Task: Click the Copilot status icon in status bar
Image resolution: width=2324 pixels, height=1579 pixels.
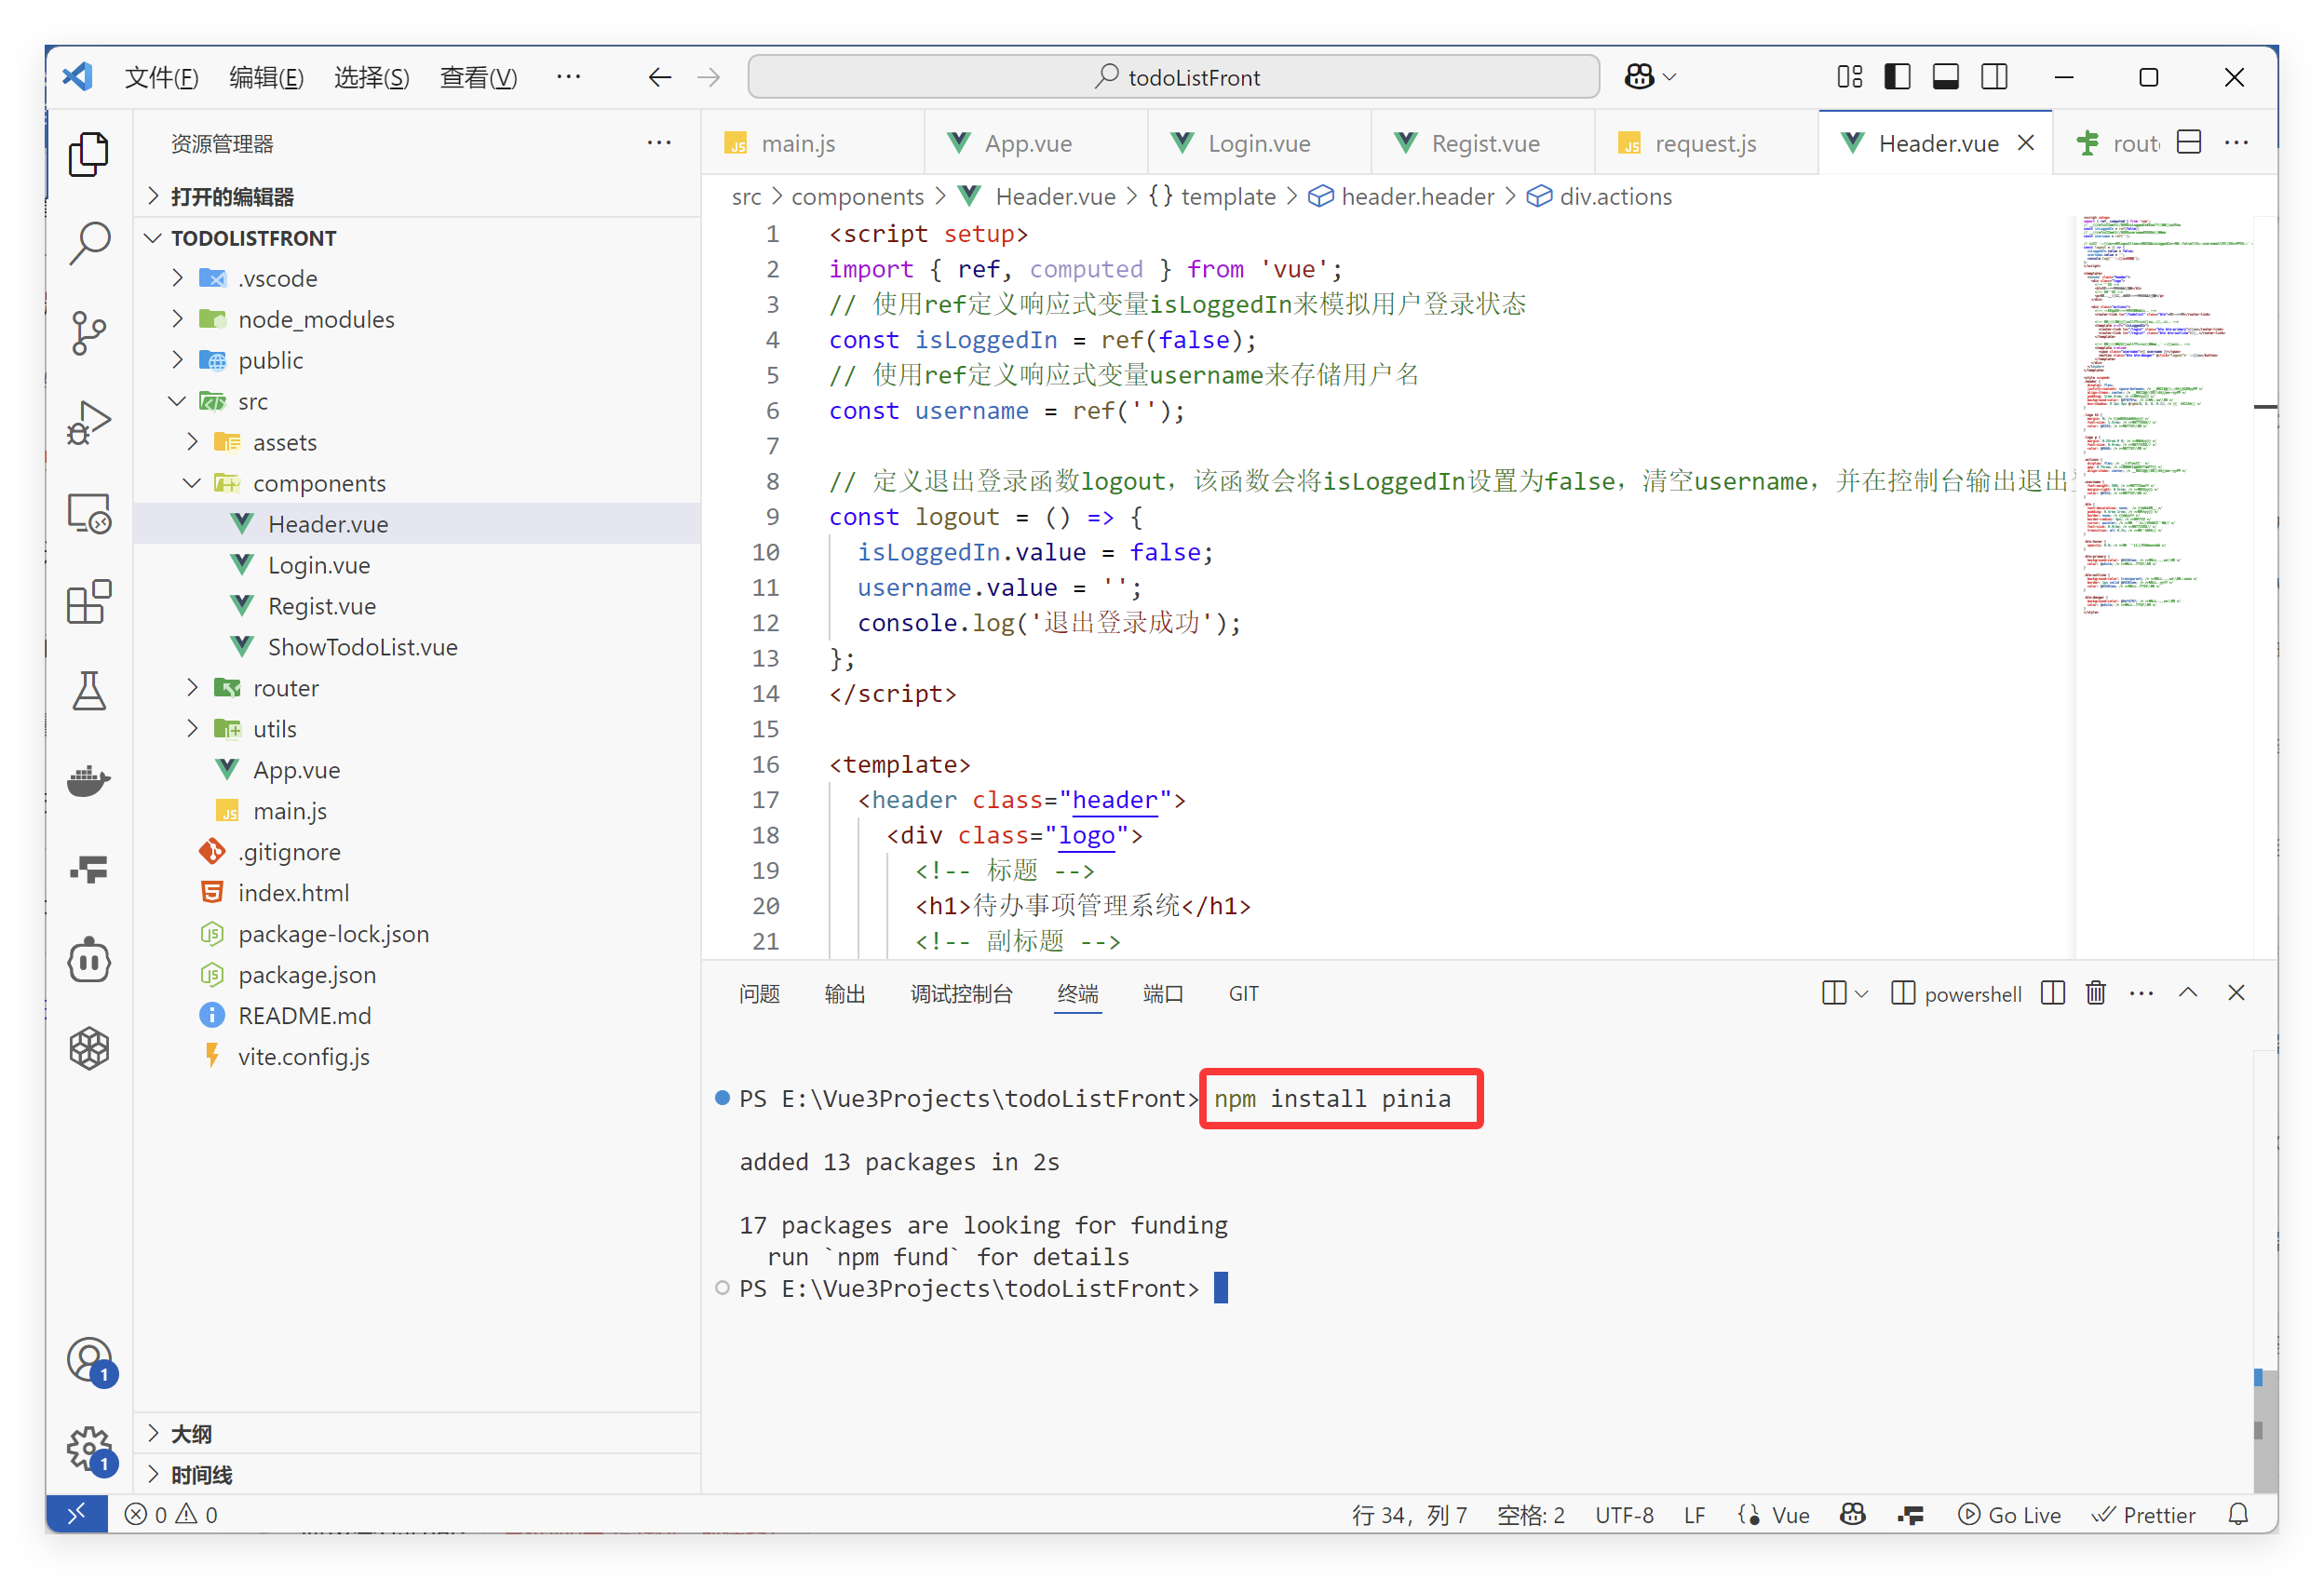Action: 1852,1514
